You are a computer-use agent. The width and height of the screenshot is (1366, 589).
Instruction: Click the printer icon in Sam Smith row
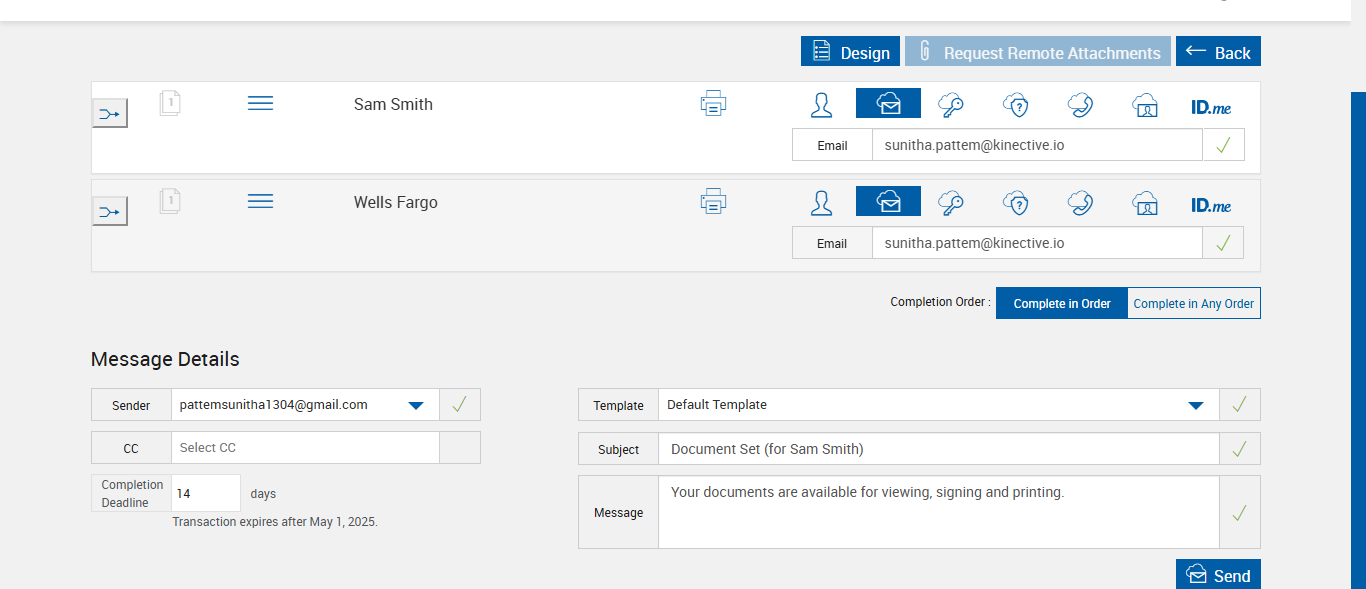(713, 104)
